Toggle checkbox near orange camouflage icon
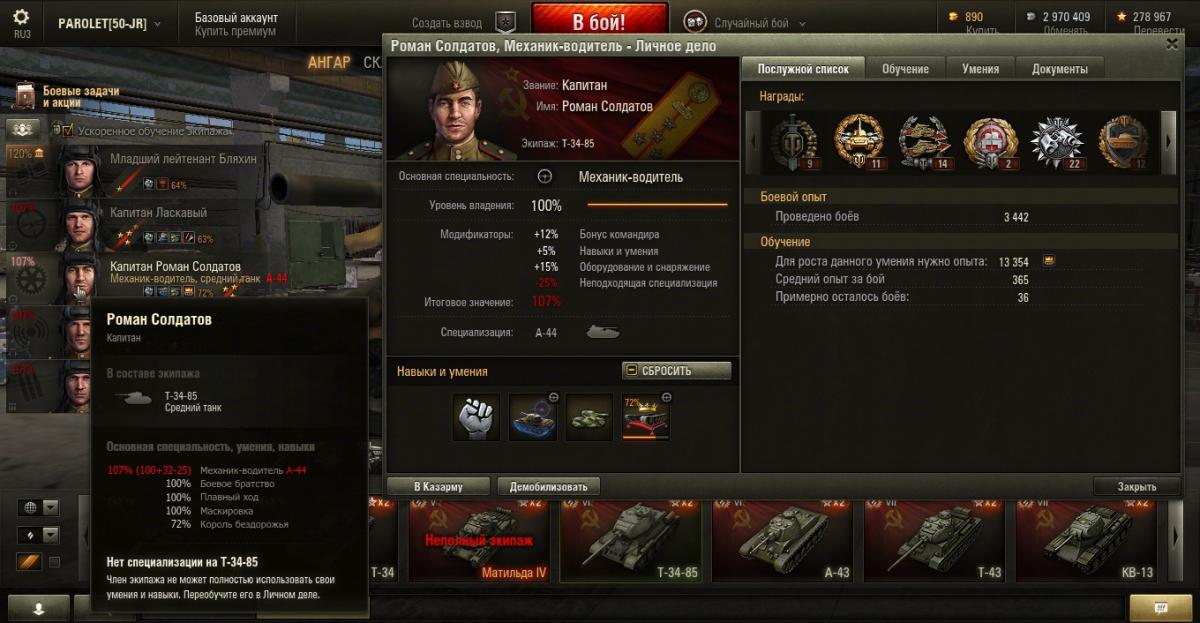This screenshot has width=1200, height=623. click(x=54, y=562)
